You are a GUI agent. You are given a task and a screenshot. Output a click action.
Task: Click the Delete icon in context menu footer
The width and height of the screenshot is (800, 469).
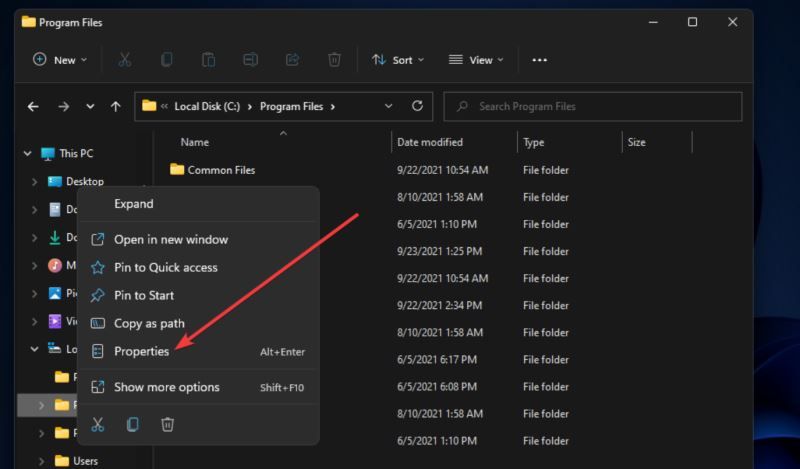[x=167, y=424]
